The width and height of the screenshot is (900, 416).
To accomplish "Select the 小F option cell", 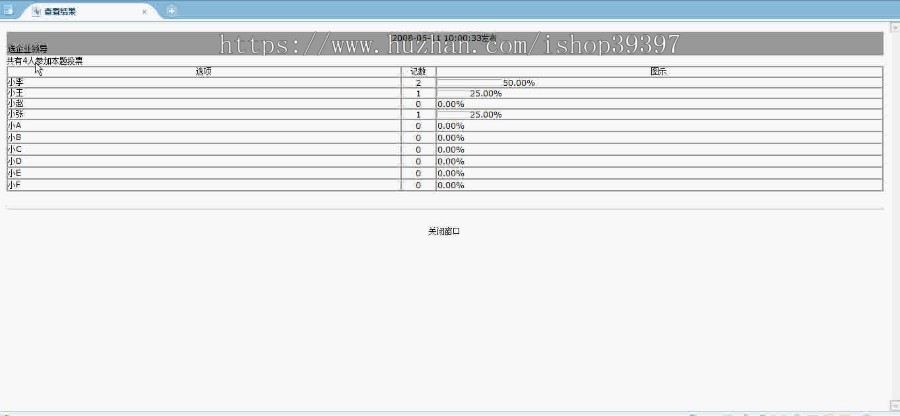I will [204, 185].
